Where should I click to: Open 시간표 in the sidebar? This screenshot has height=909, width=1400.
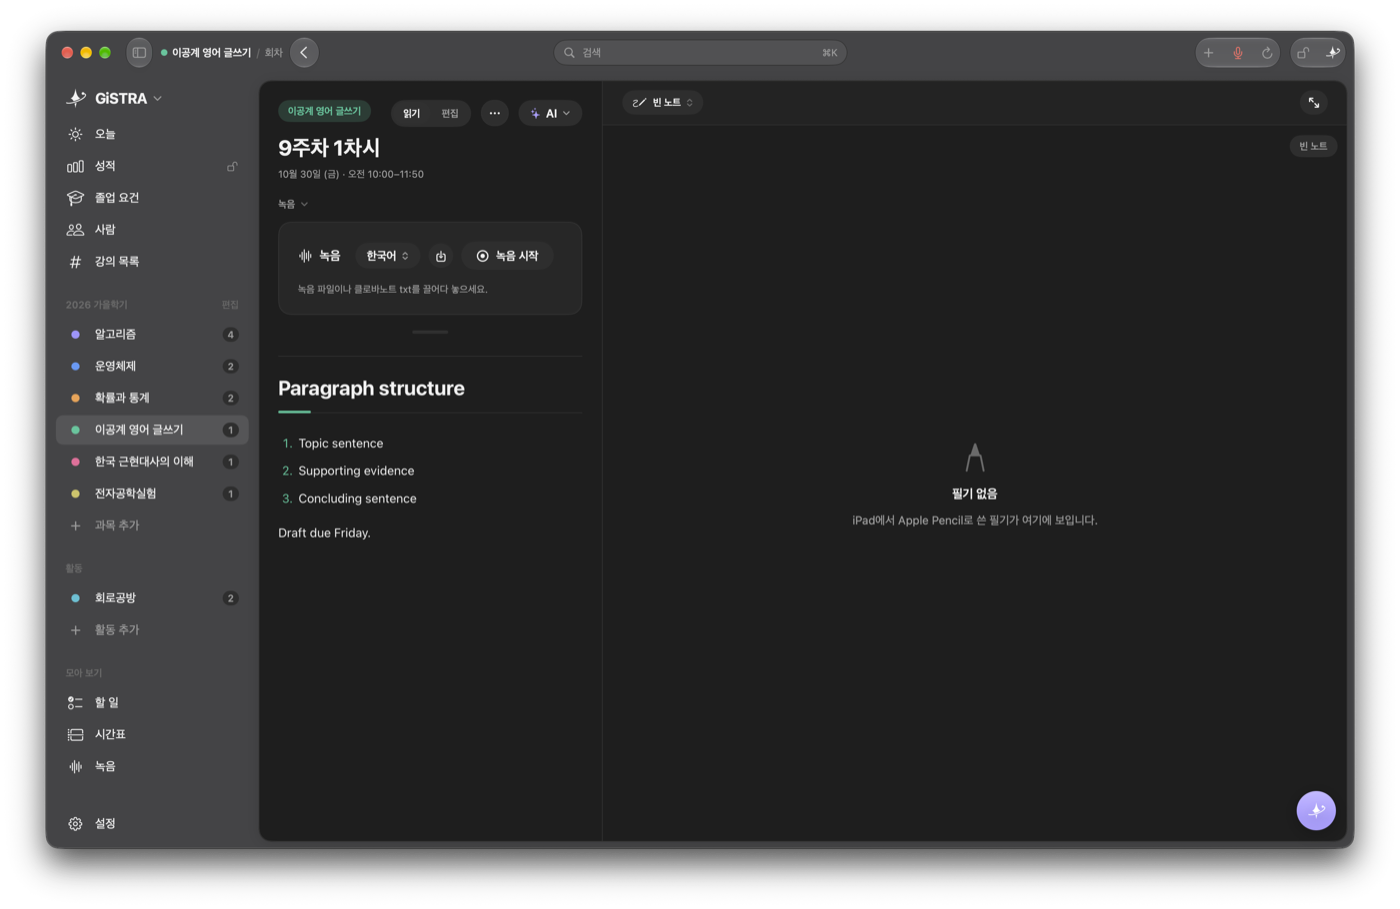tap(152, 734)
